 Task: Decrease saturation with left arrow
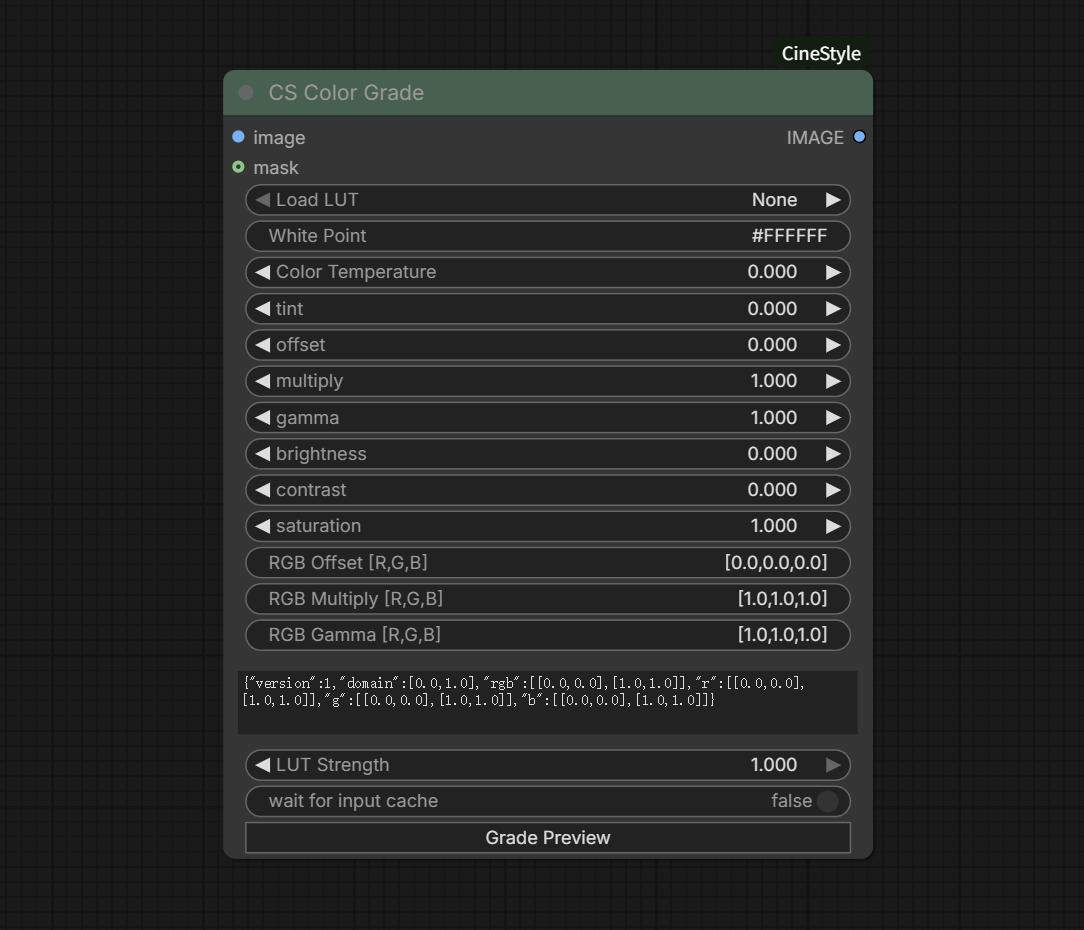tap(262, 526)
